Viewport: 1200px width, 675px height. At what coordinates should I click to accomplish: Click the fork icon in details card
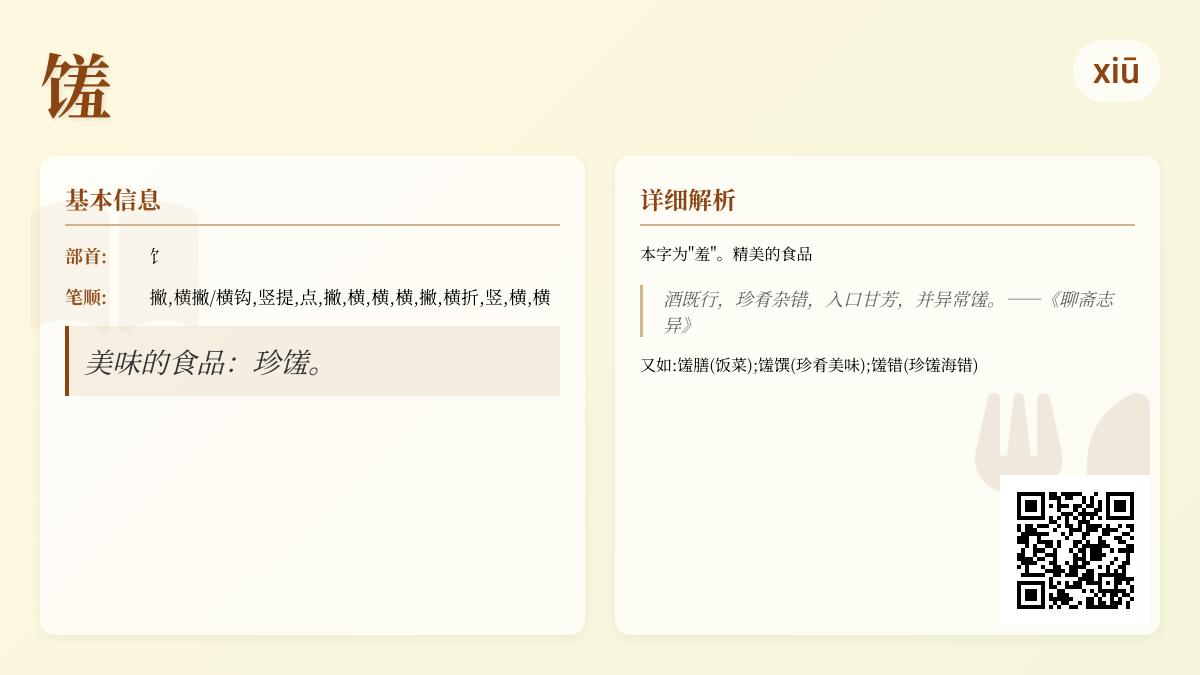[x=1017, y=432]
